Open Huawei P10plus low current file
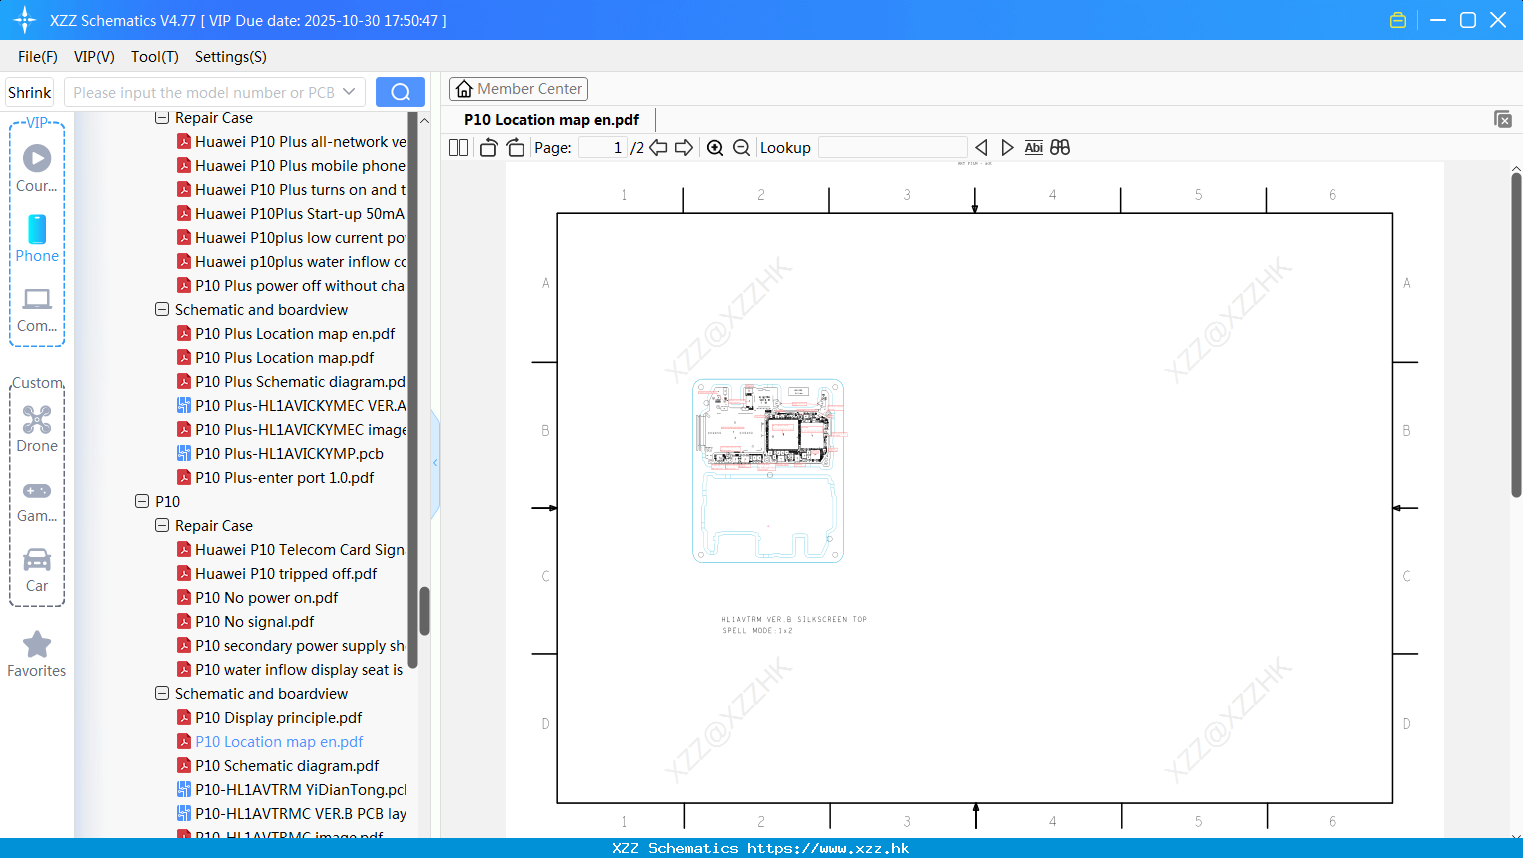Image resolution: width=1523 pixels, height=858 pixels. point(291,238)
